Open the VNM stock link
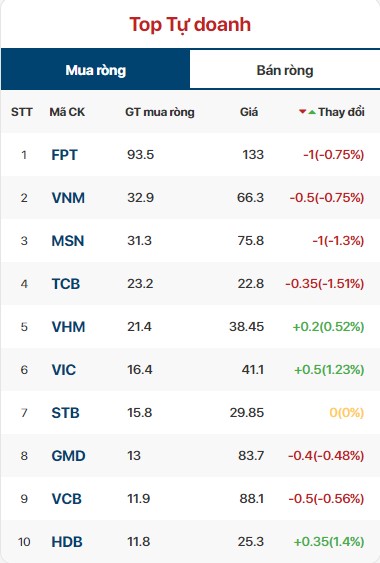 (68, 198)
